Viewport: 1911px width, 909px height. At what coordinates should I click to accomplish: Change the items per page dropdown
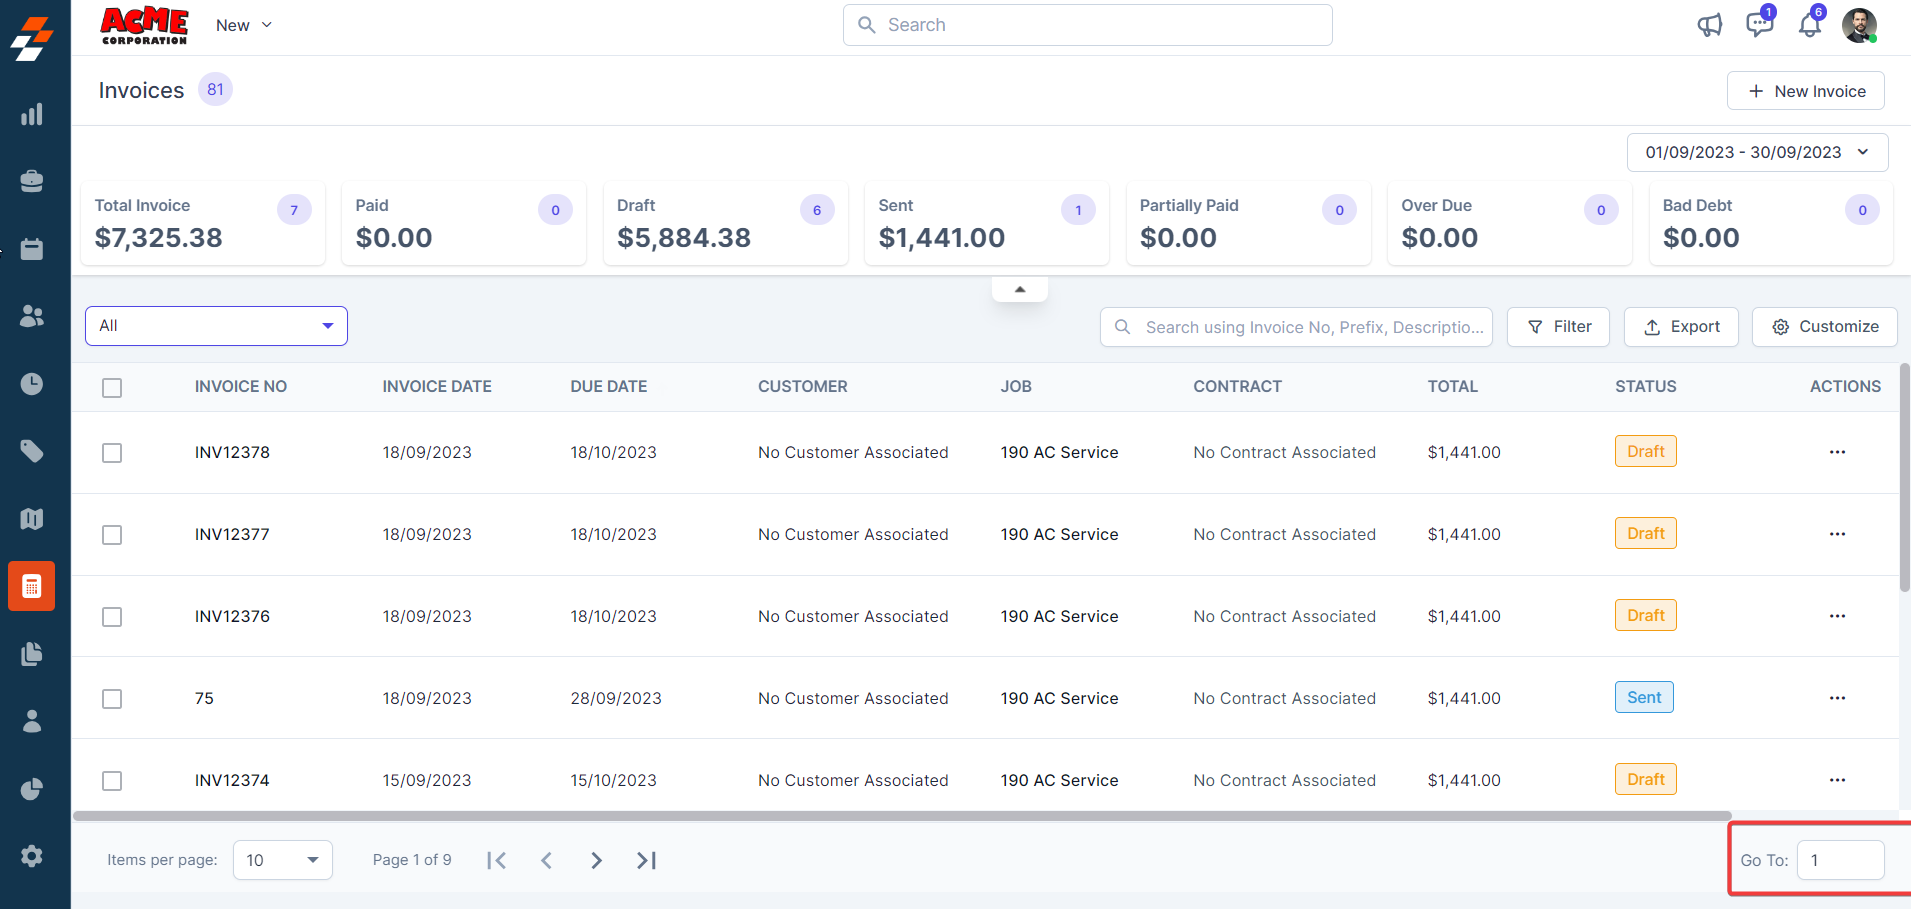(282, 860)
